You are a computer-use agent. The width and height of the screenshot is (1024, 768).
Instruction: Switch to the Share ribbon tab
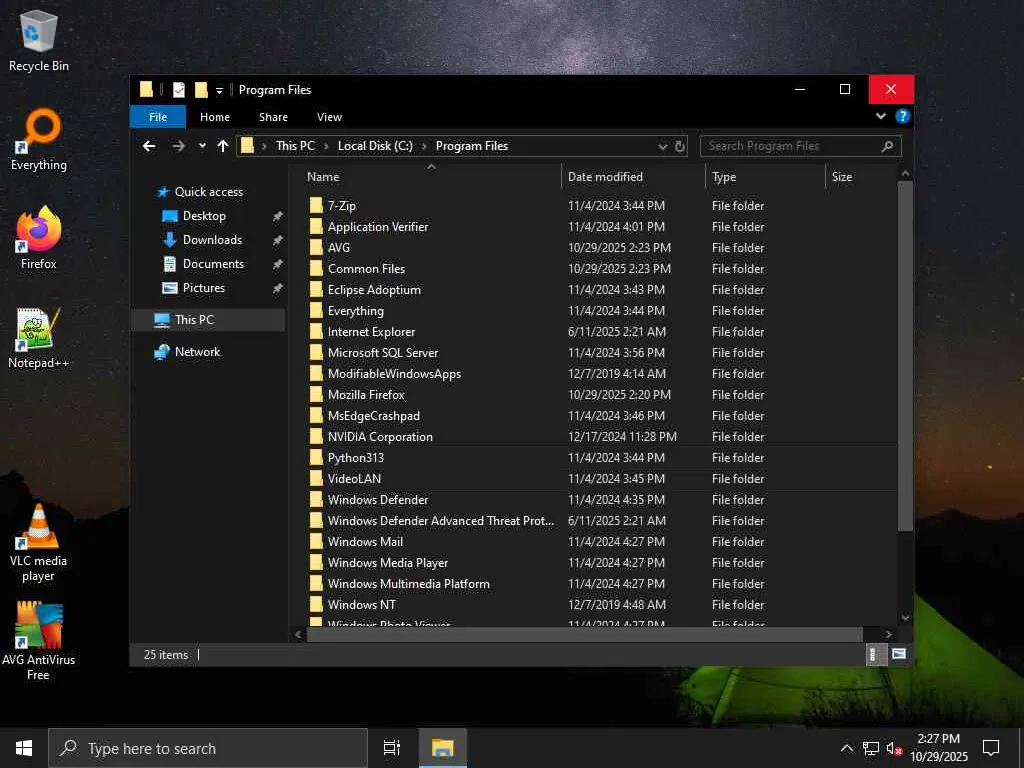(x=273, y=117)
